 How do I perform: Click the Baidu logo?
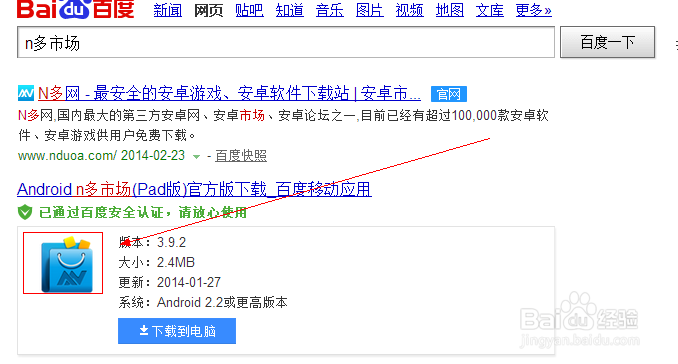point(76,9)
